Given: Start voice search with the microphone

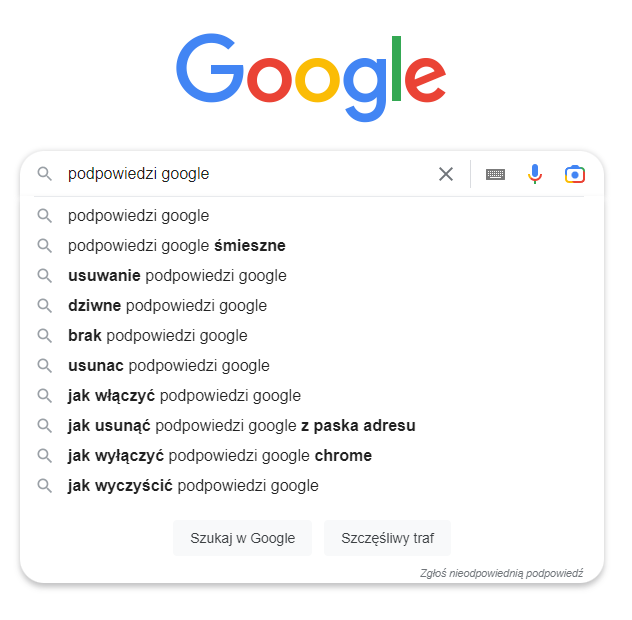Looking at the screenshot, I should (x=535, y=174).
